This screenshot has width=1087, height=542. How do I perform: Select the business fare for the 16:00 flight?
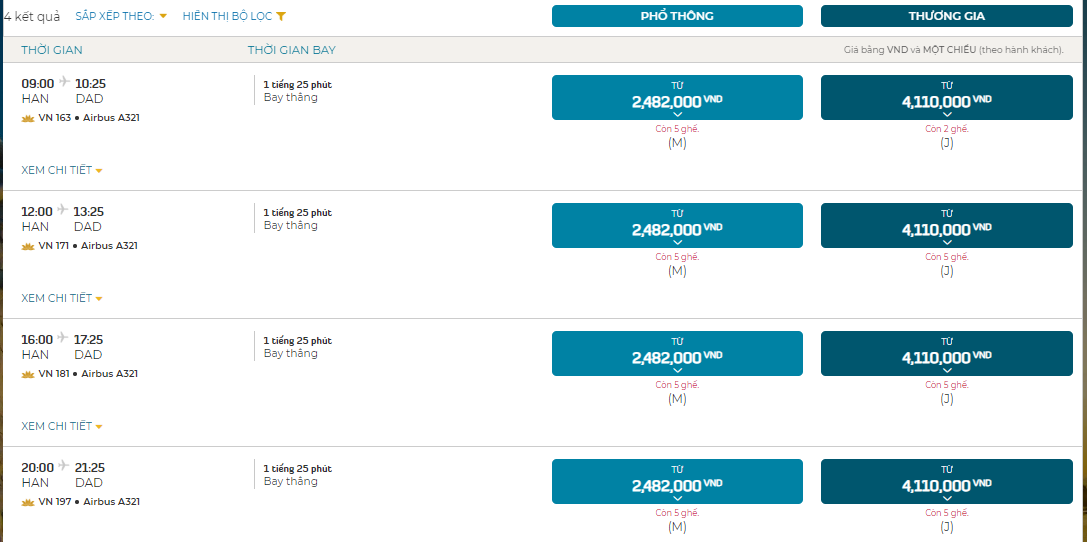[x=947, y=353]
